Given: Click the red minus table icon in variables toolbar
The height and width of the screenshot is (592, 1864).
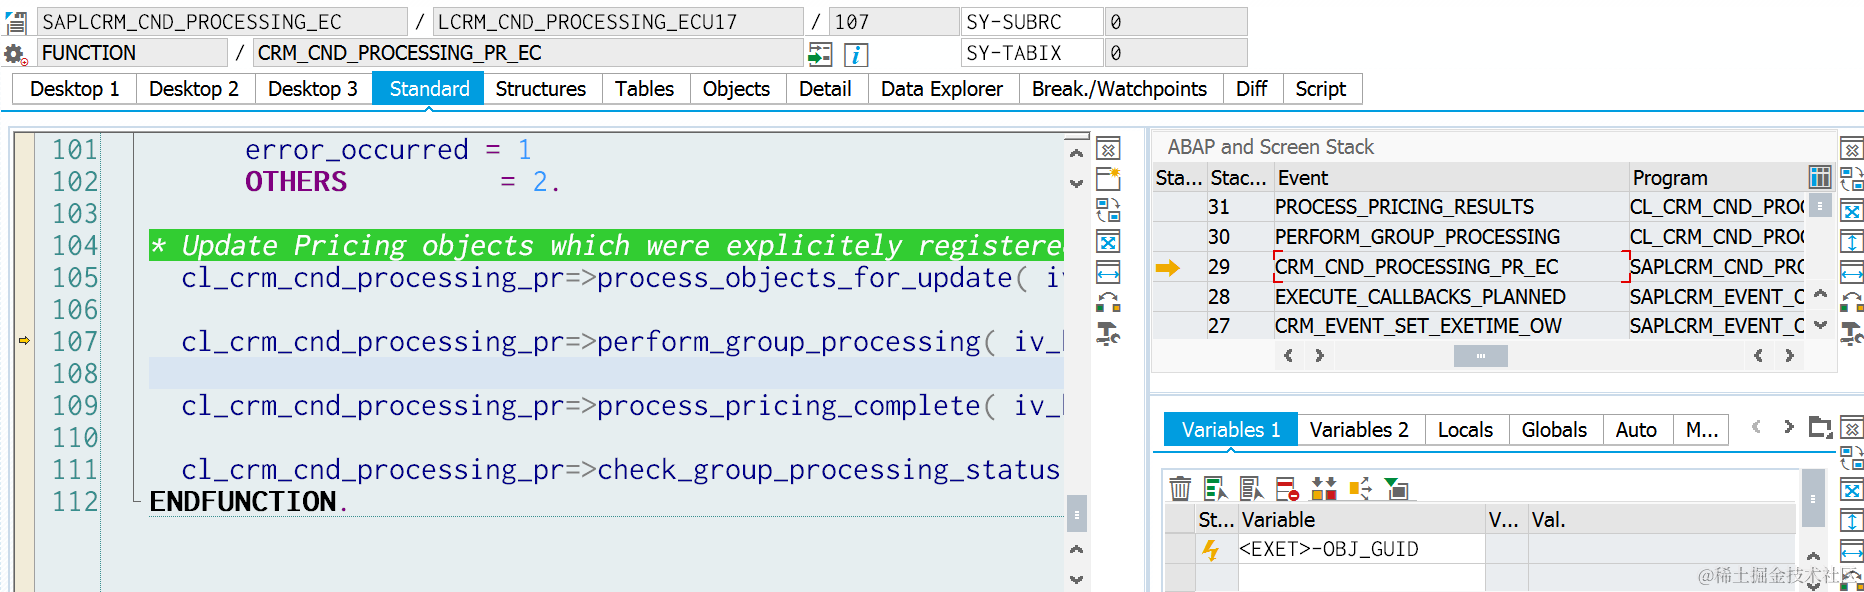Looking at the screenshot, I should pos(1287,489).
